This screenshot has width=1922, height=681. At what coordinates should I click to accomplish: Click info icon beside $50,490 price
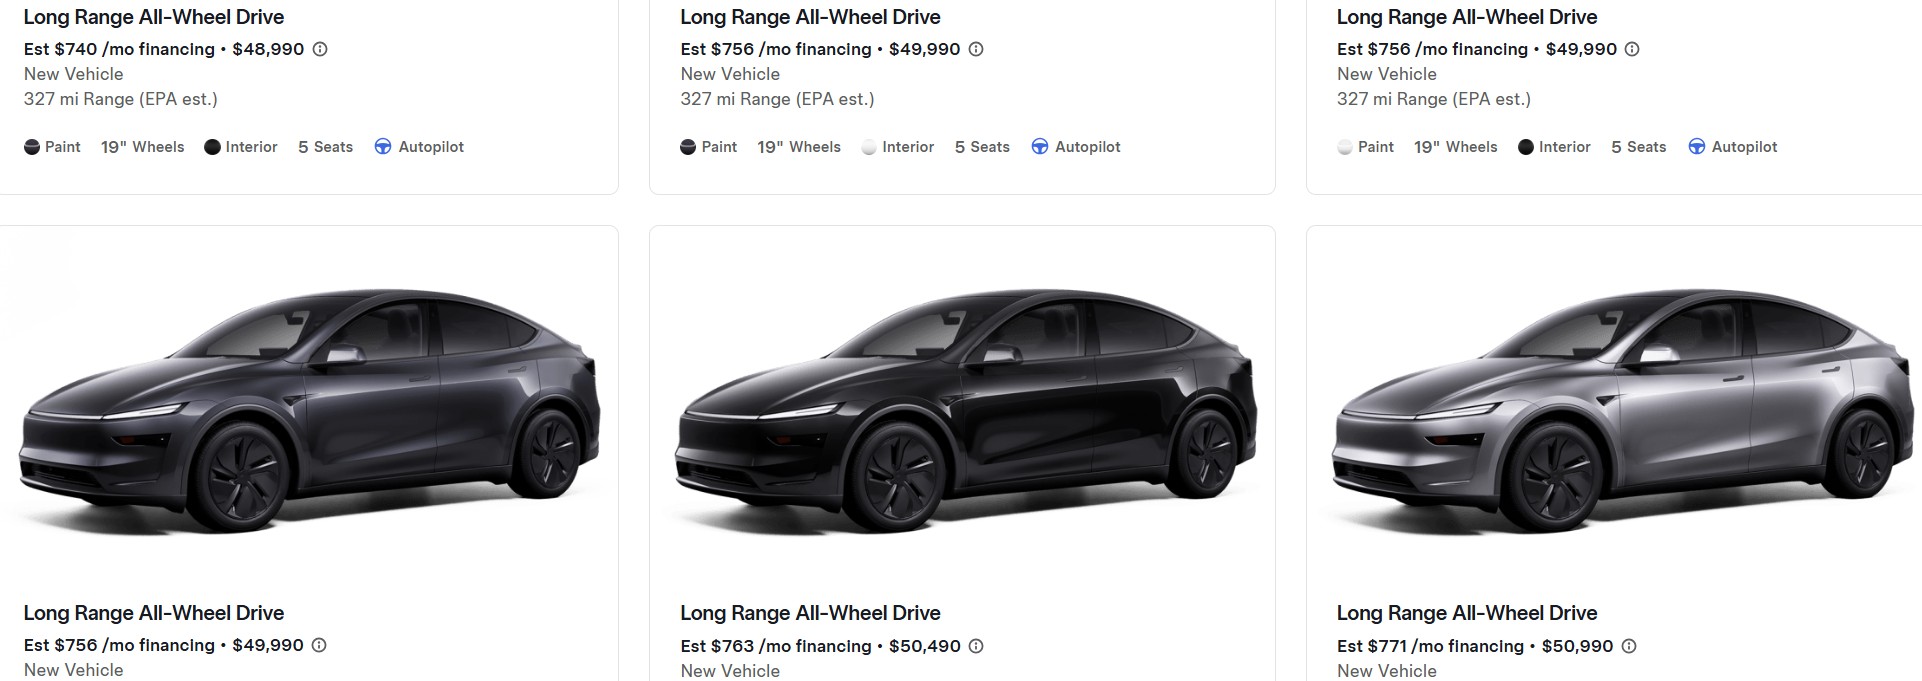click(x=976, y=646)
